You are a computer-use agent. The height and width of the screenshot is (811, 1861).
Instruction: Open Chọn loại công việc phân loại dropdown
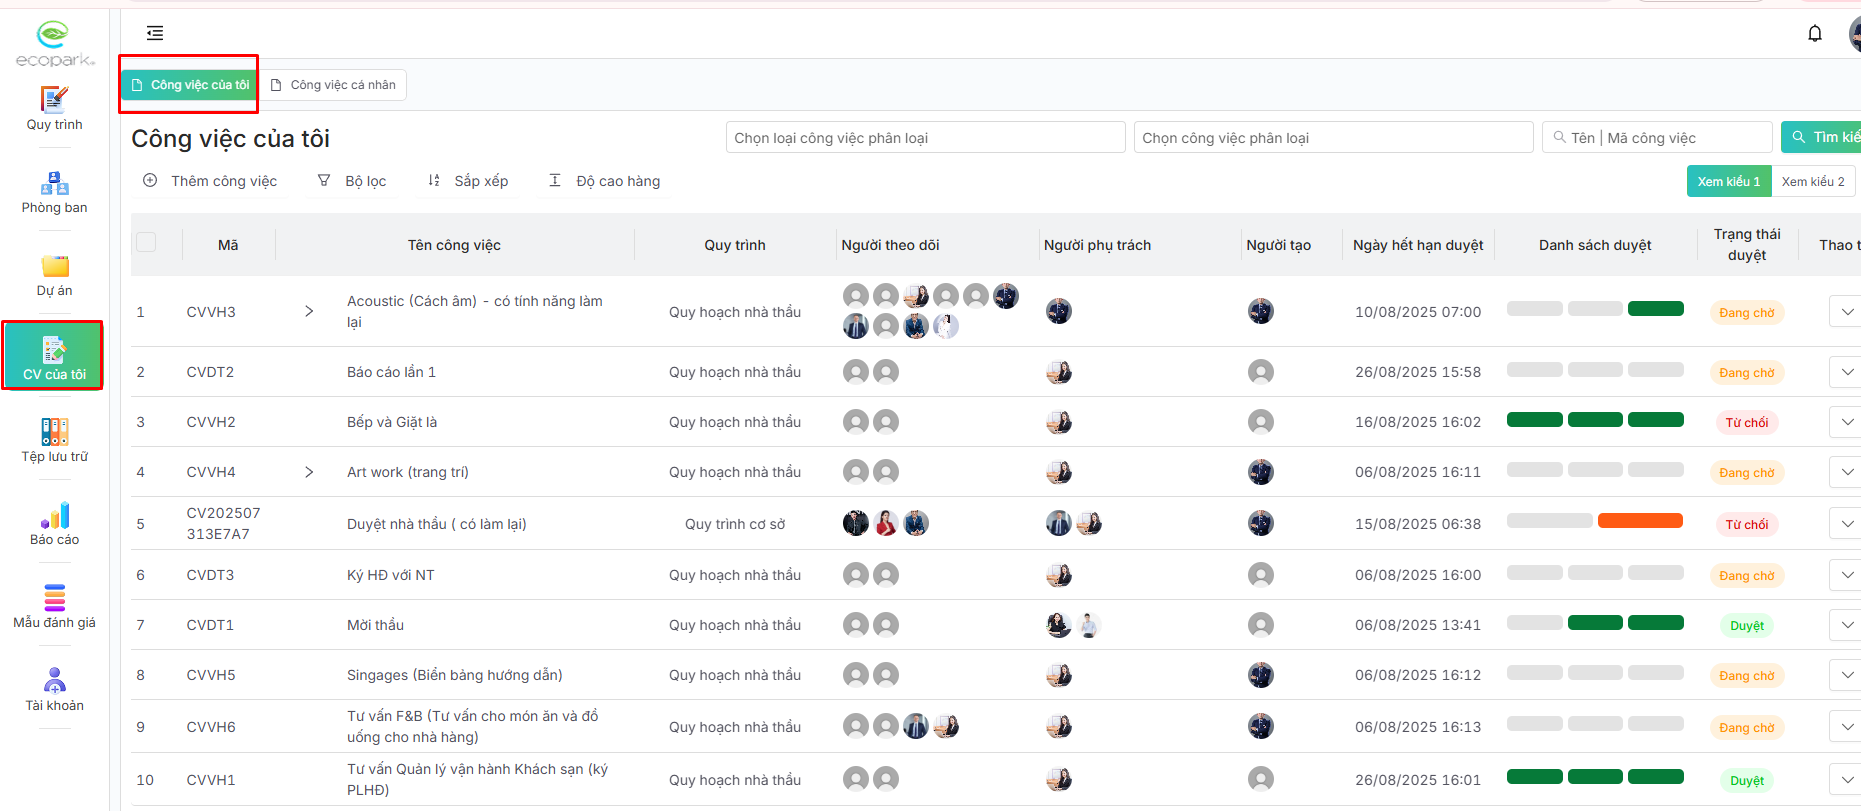tap(925, 138)
